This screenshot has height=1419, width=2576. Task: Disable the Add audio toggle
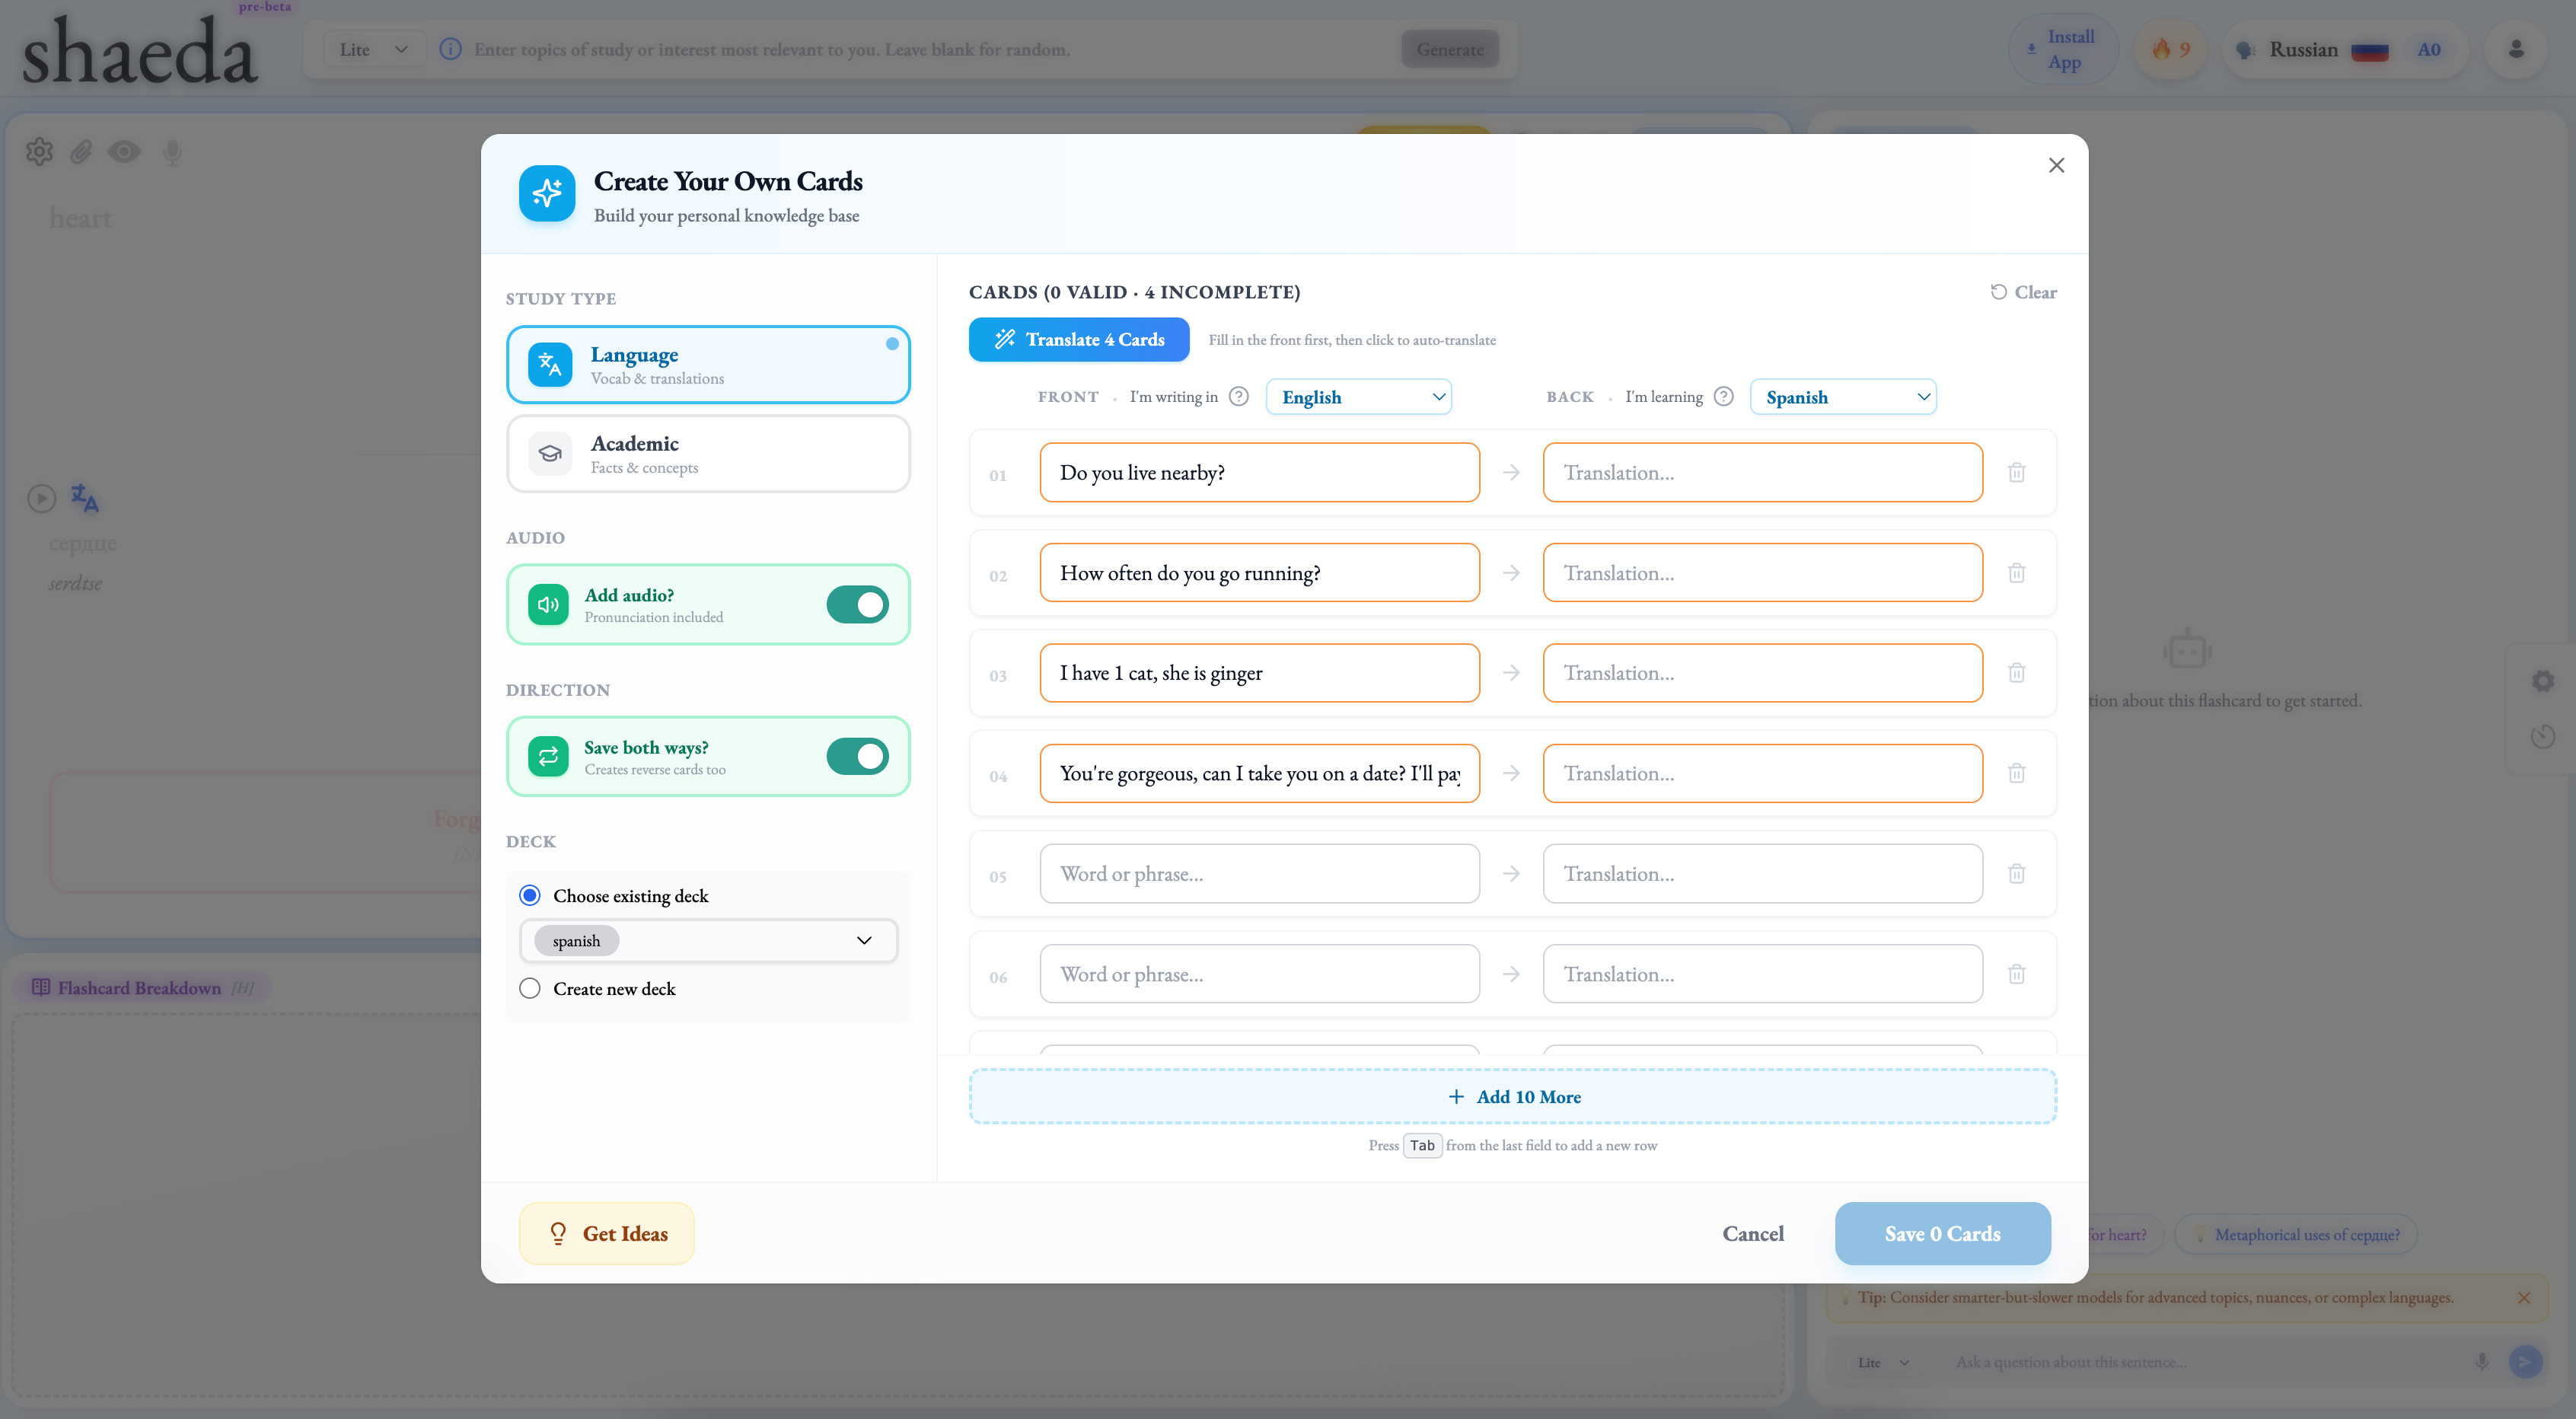[857, 604]
